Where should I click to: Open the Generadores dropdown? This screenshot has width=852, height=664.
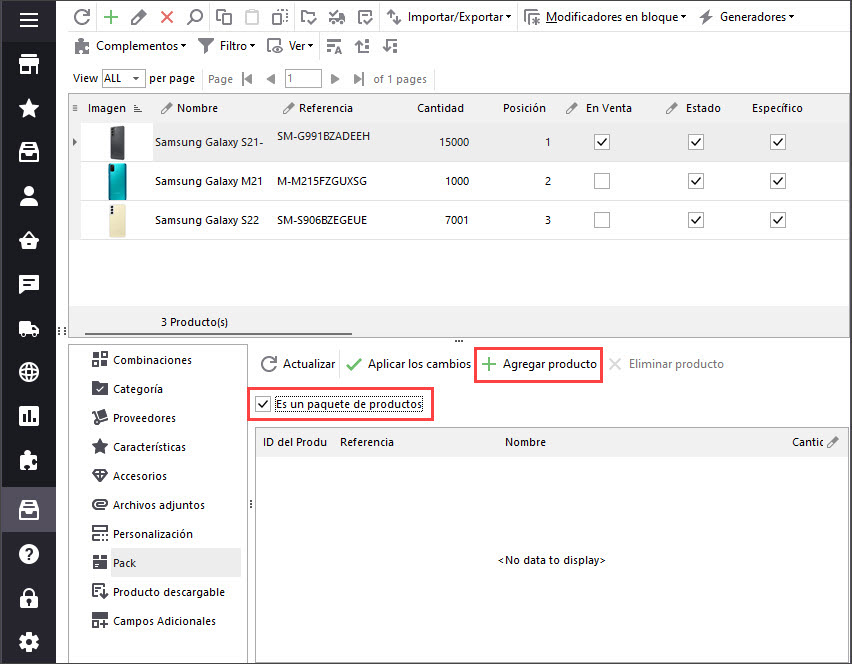click(747, 17)
